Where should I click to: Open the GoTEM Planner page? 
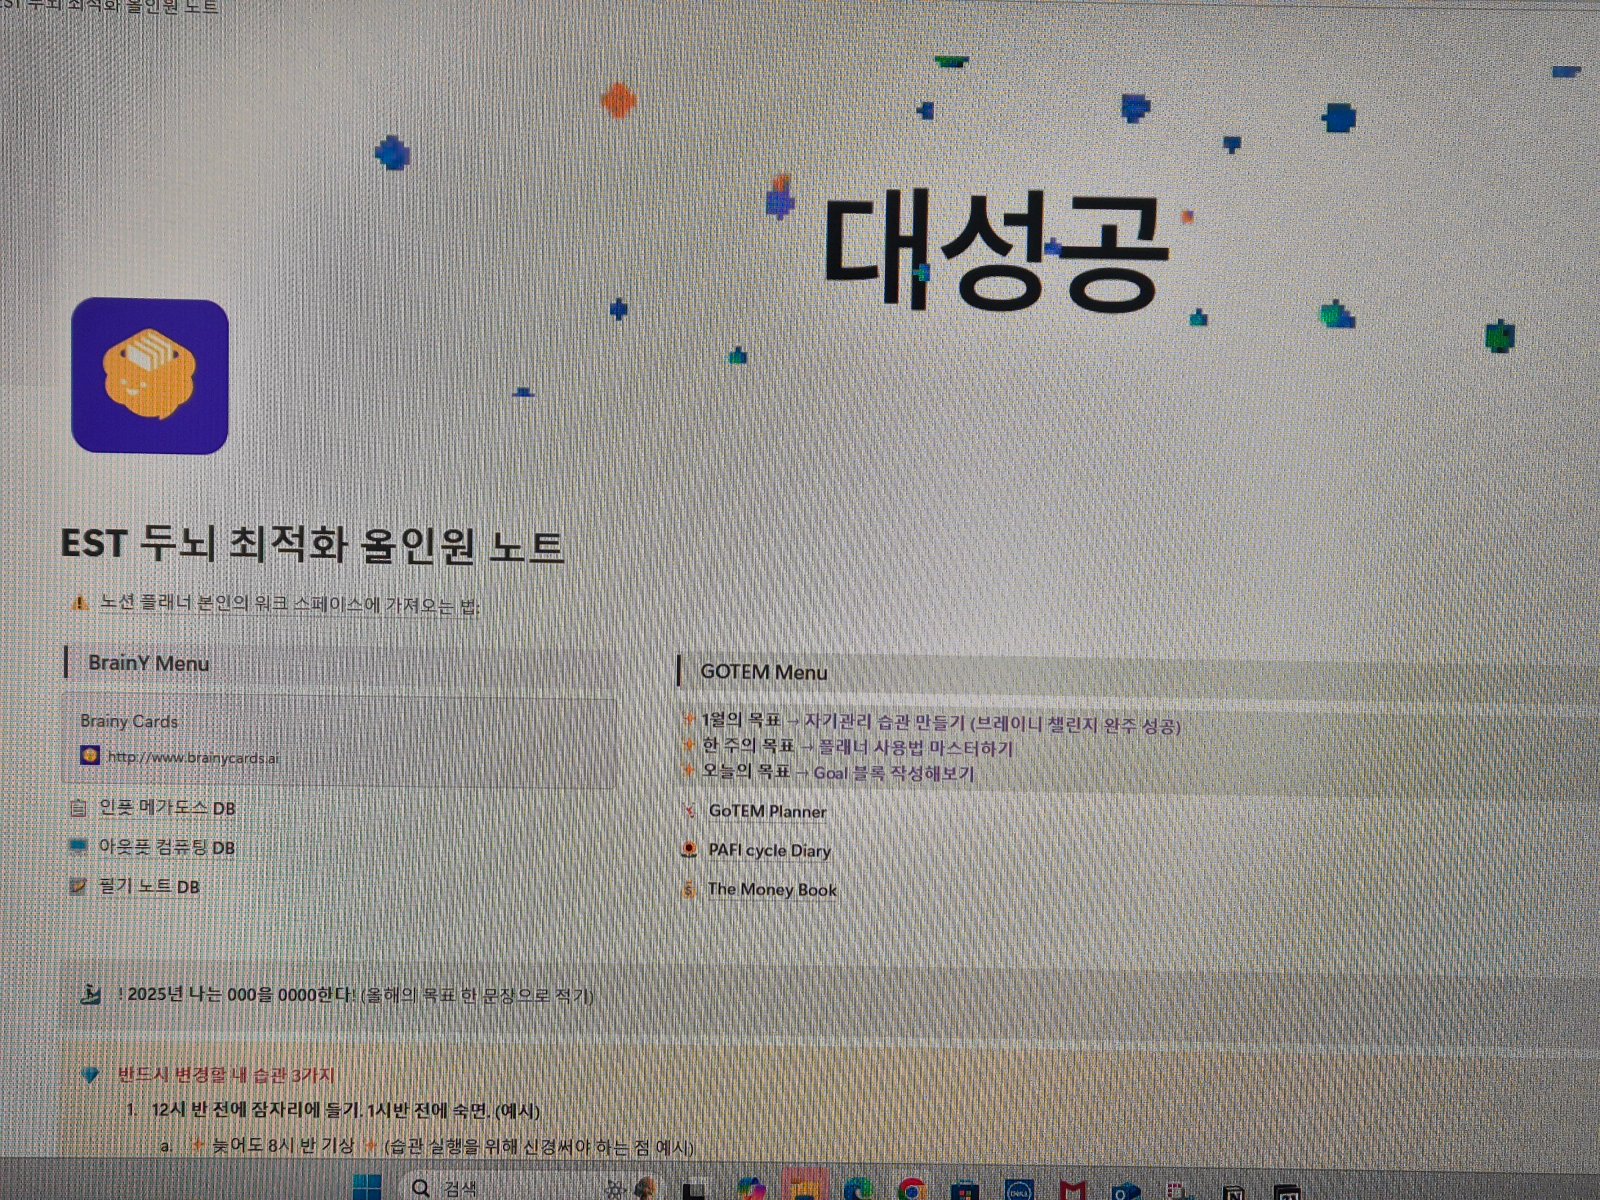(x=767, y=811)
